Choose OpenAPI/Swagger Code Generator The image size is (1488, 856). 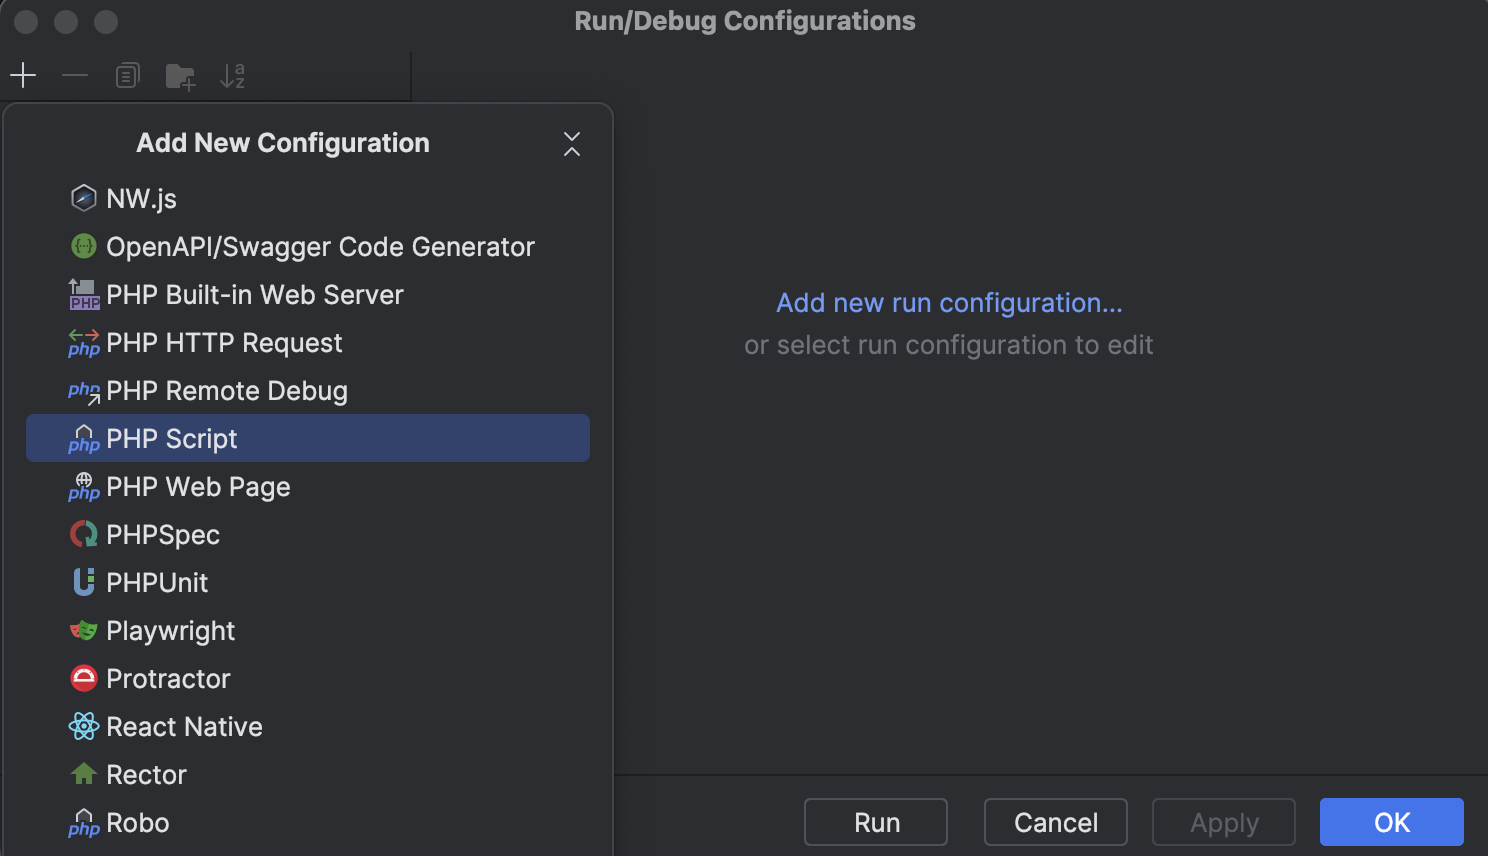320,246
